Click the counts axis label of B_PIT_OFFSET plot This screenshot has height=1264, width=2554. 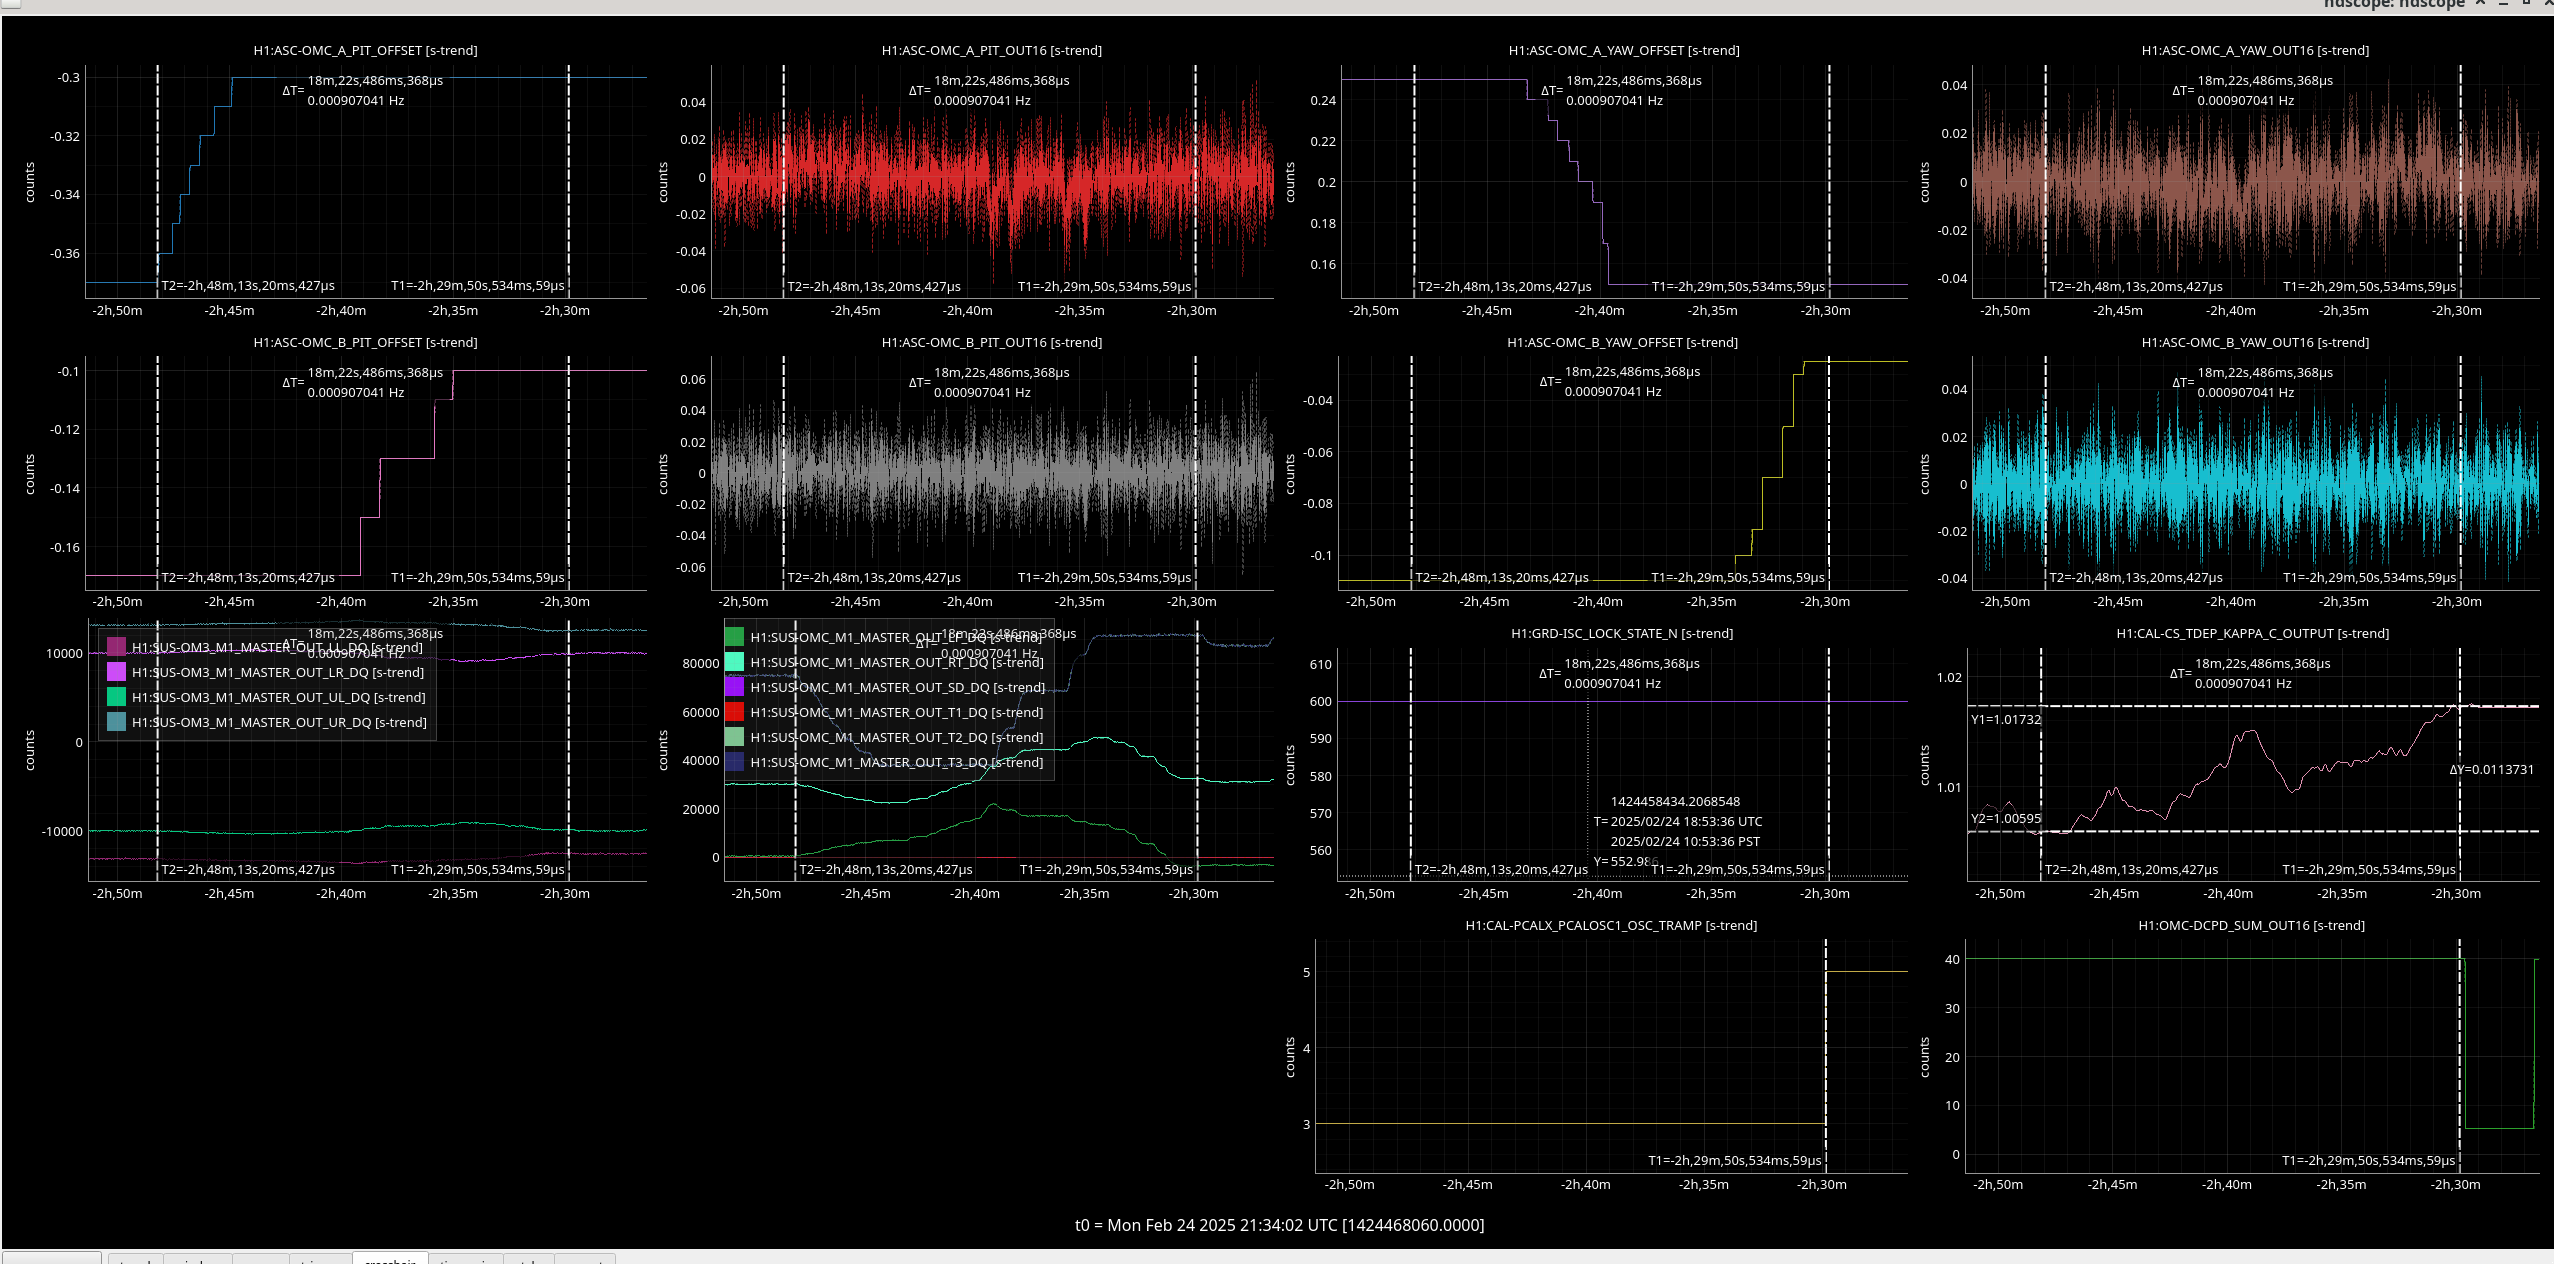29,474
